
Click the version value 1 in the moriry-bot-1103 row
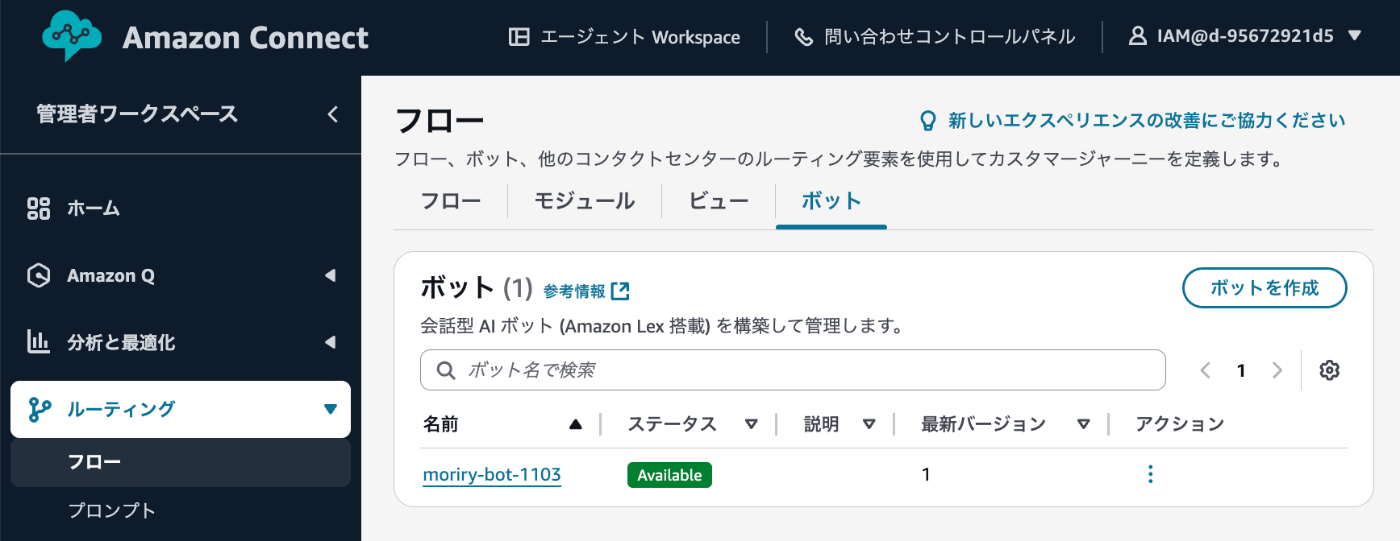click(926, 475)
